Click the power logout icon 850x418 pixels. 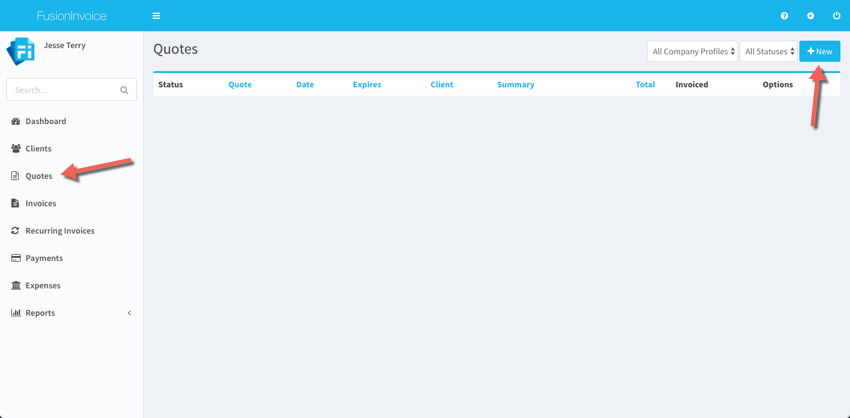[x=836, y=16]
